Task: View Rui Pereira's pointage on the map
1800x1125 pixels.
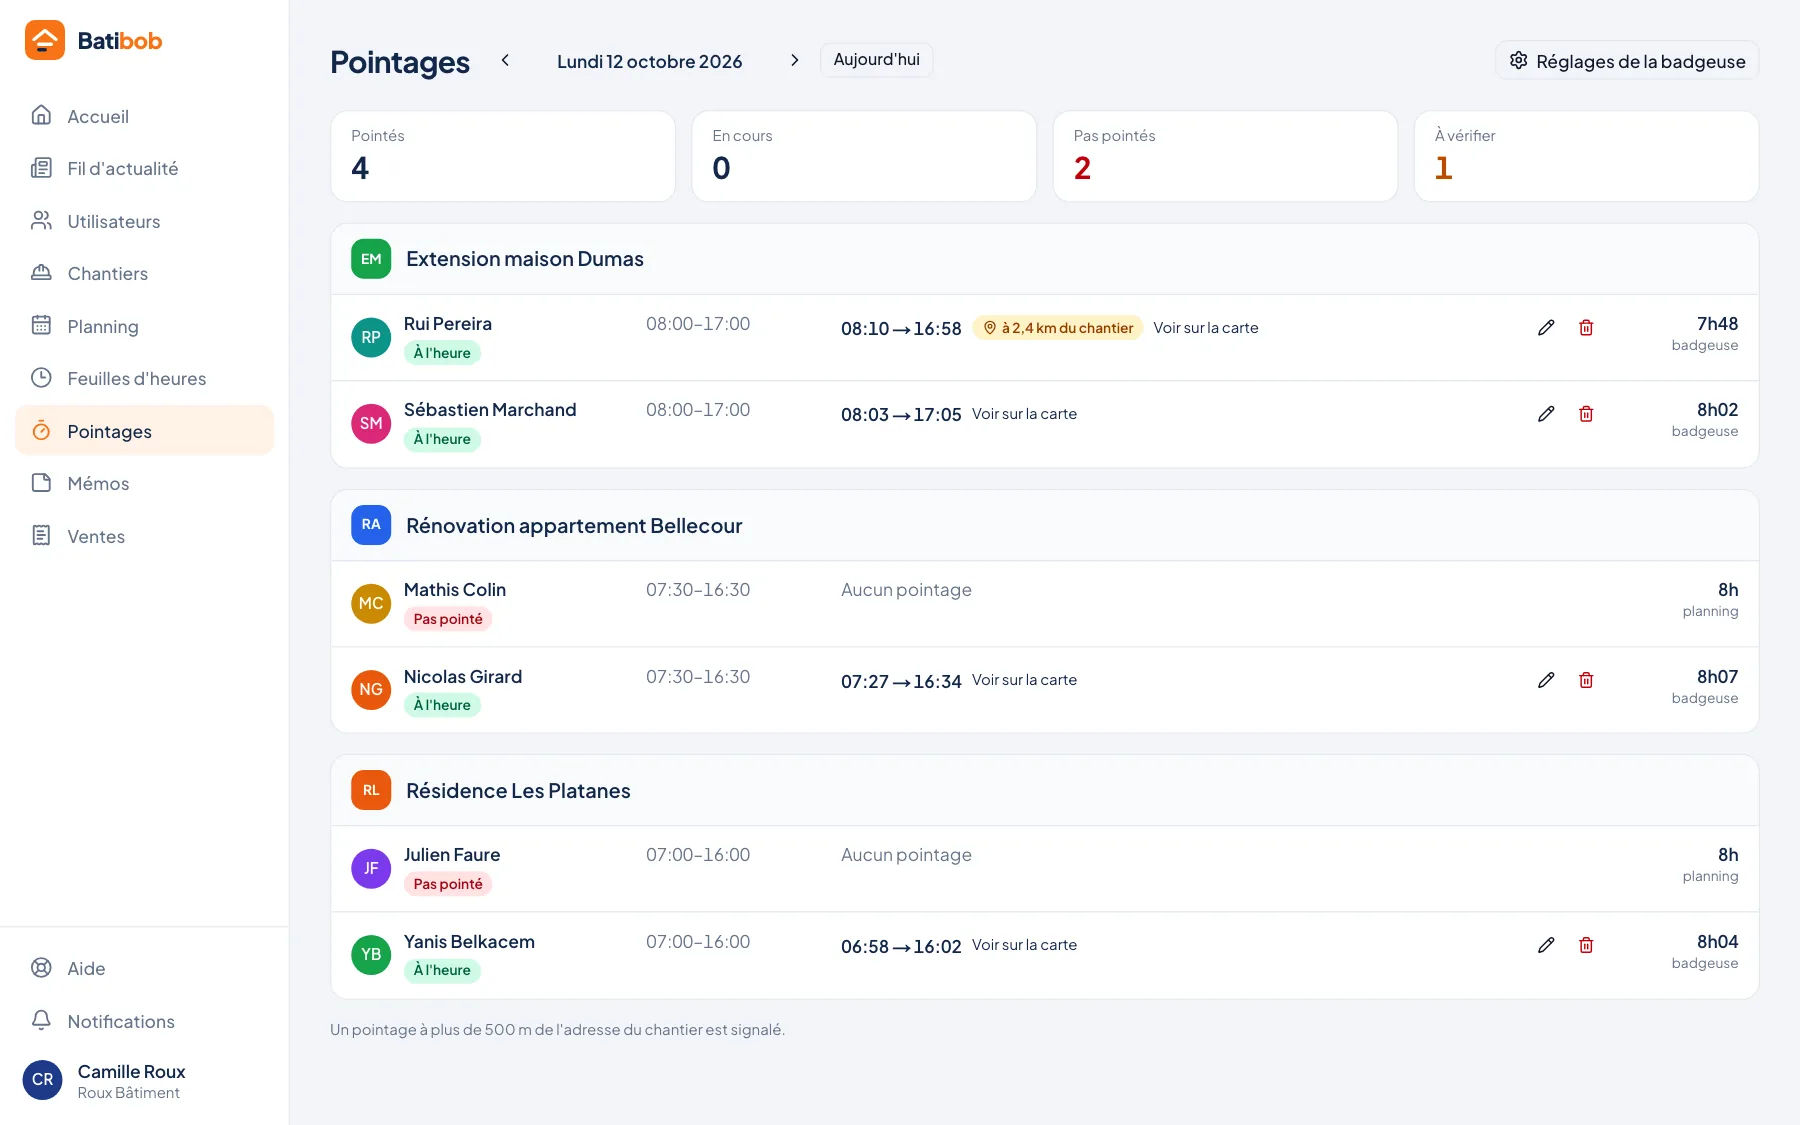Action: click(x=1206, y=328)
